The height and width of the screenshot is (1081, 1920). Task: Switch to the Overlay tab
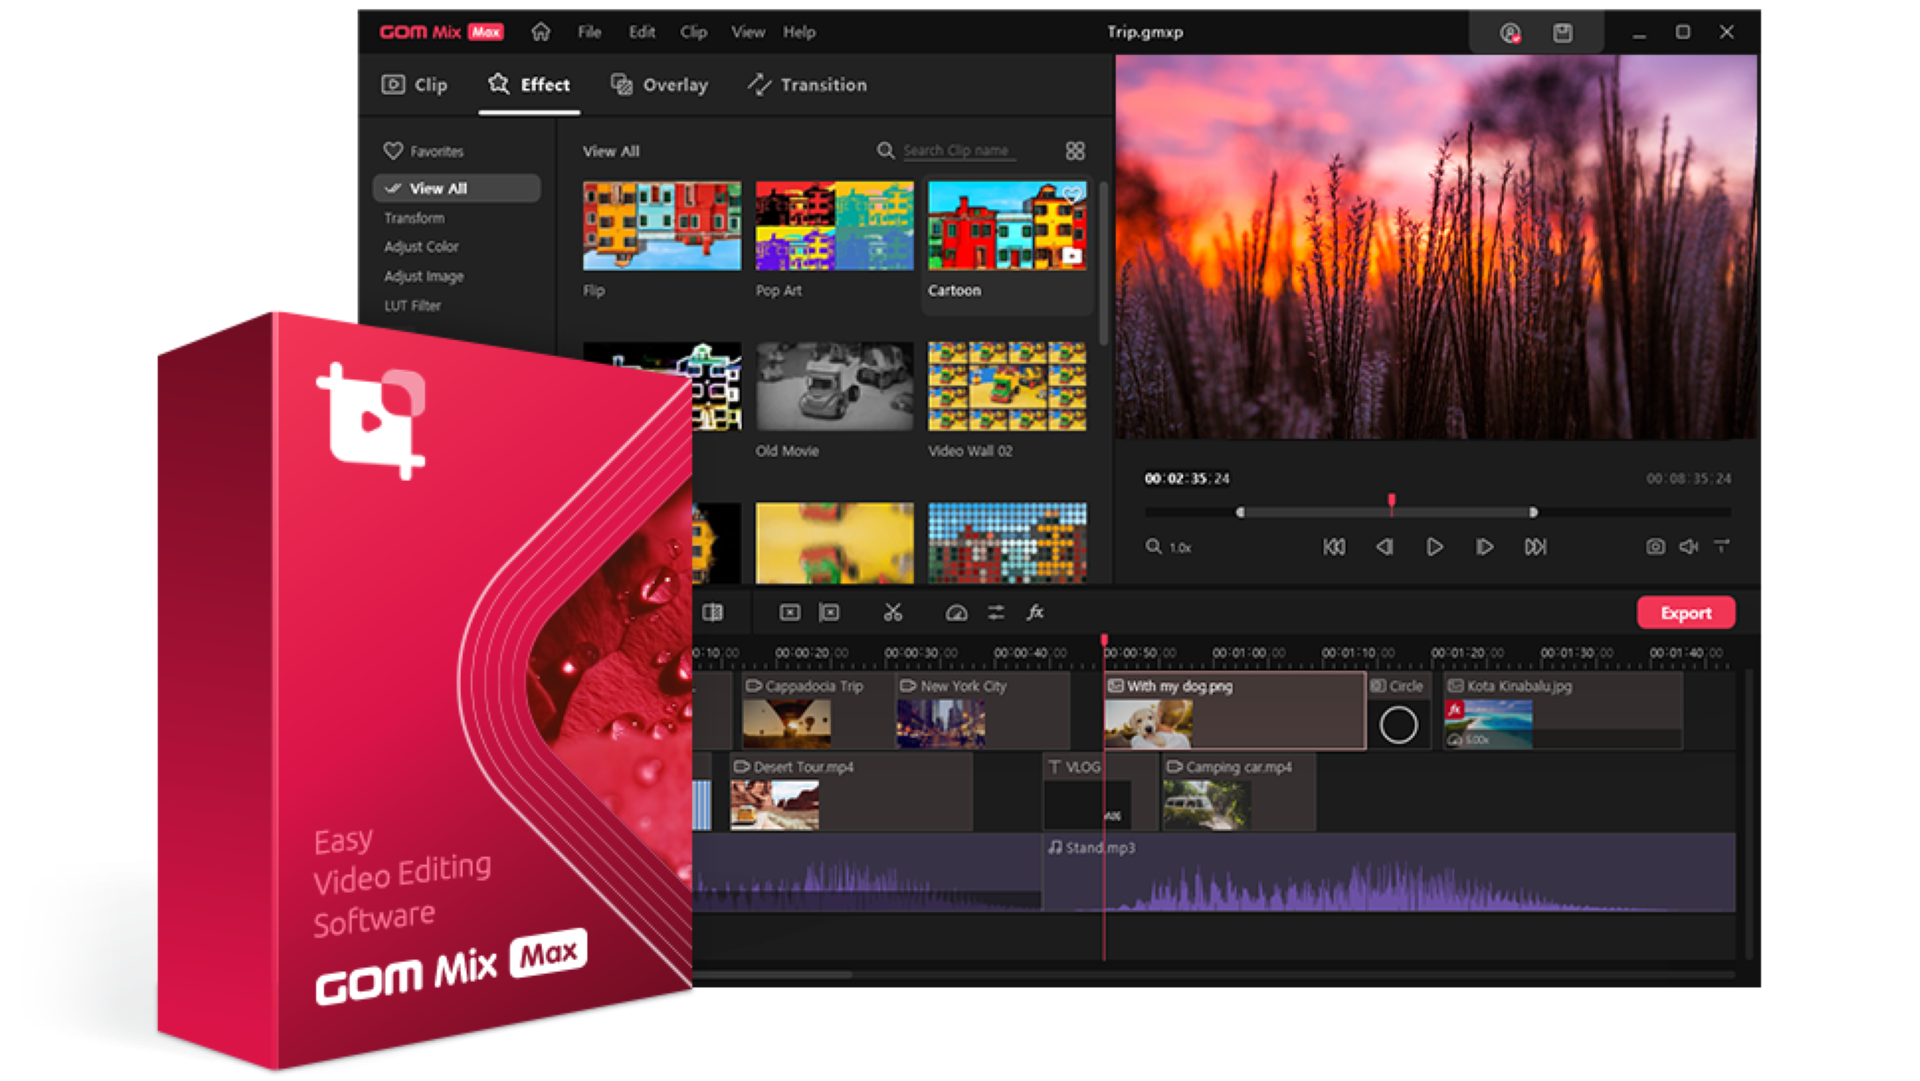pos(659,85)
